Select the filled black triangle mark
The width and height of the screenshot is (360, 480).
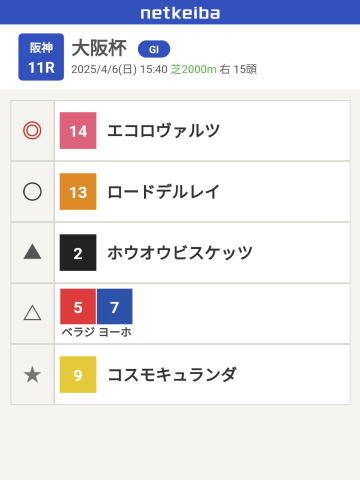(x=32, y=252)
